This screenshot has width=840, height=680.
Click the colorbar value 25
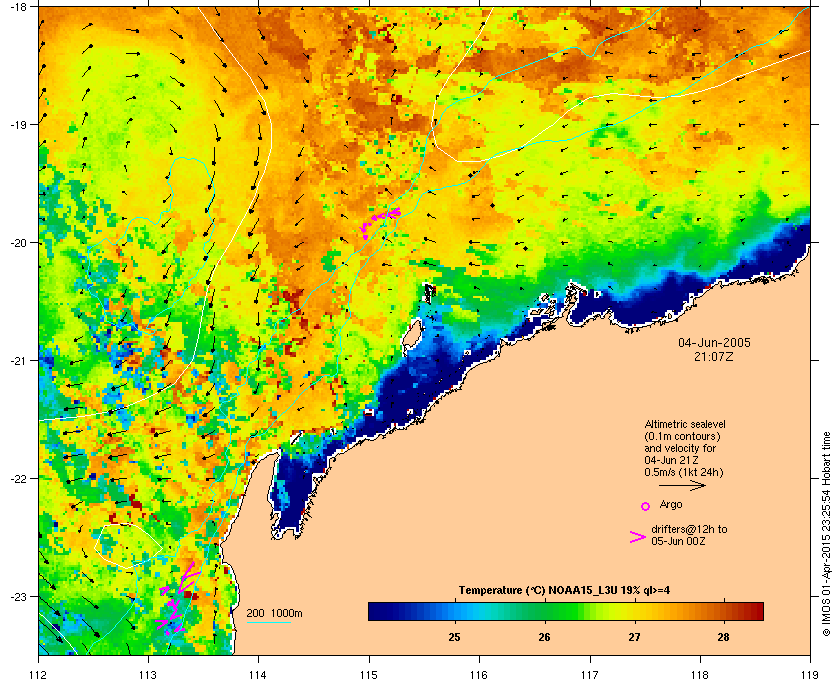[x=454, y=637]
